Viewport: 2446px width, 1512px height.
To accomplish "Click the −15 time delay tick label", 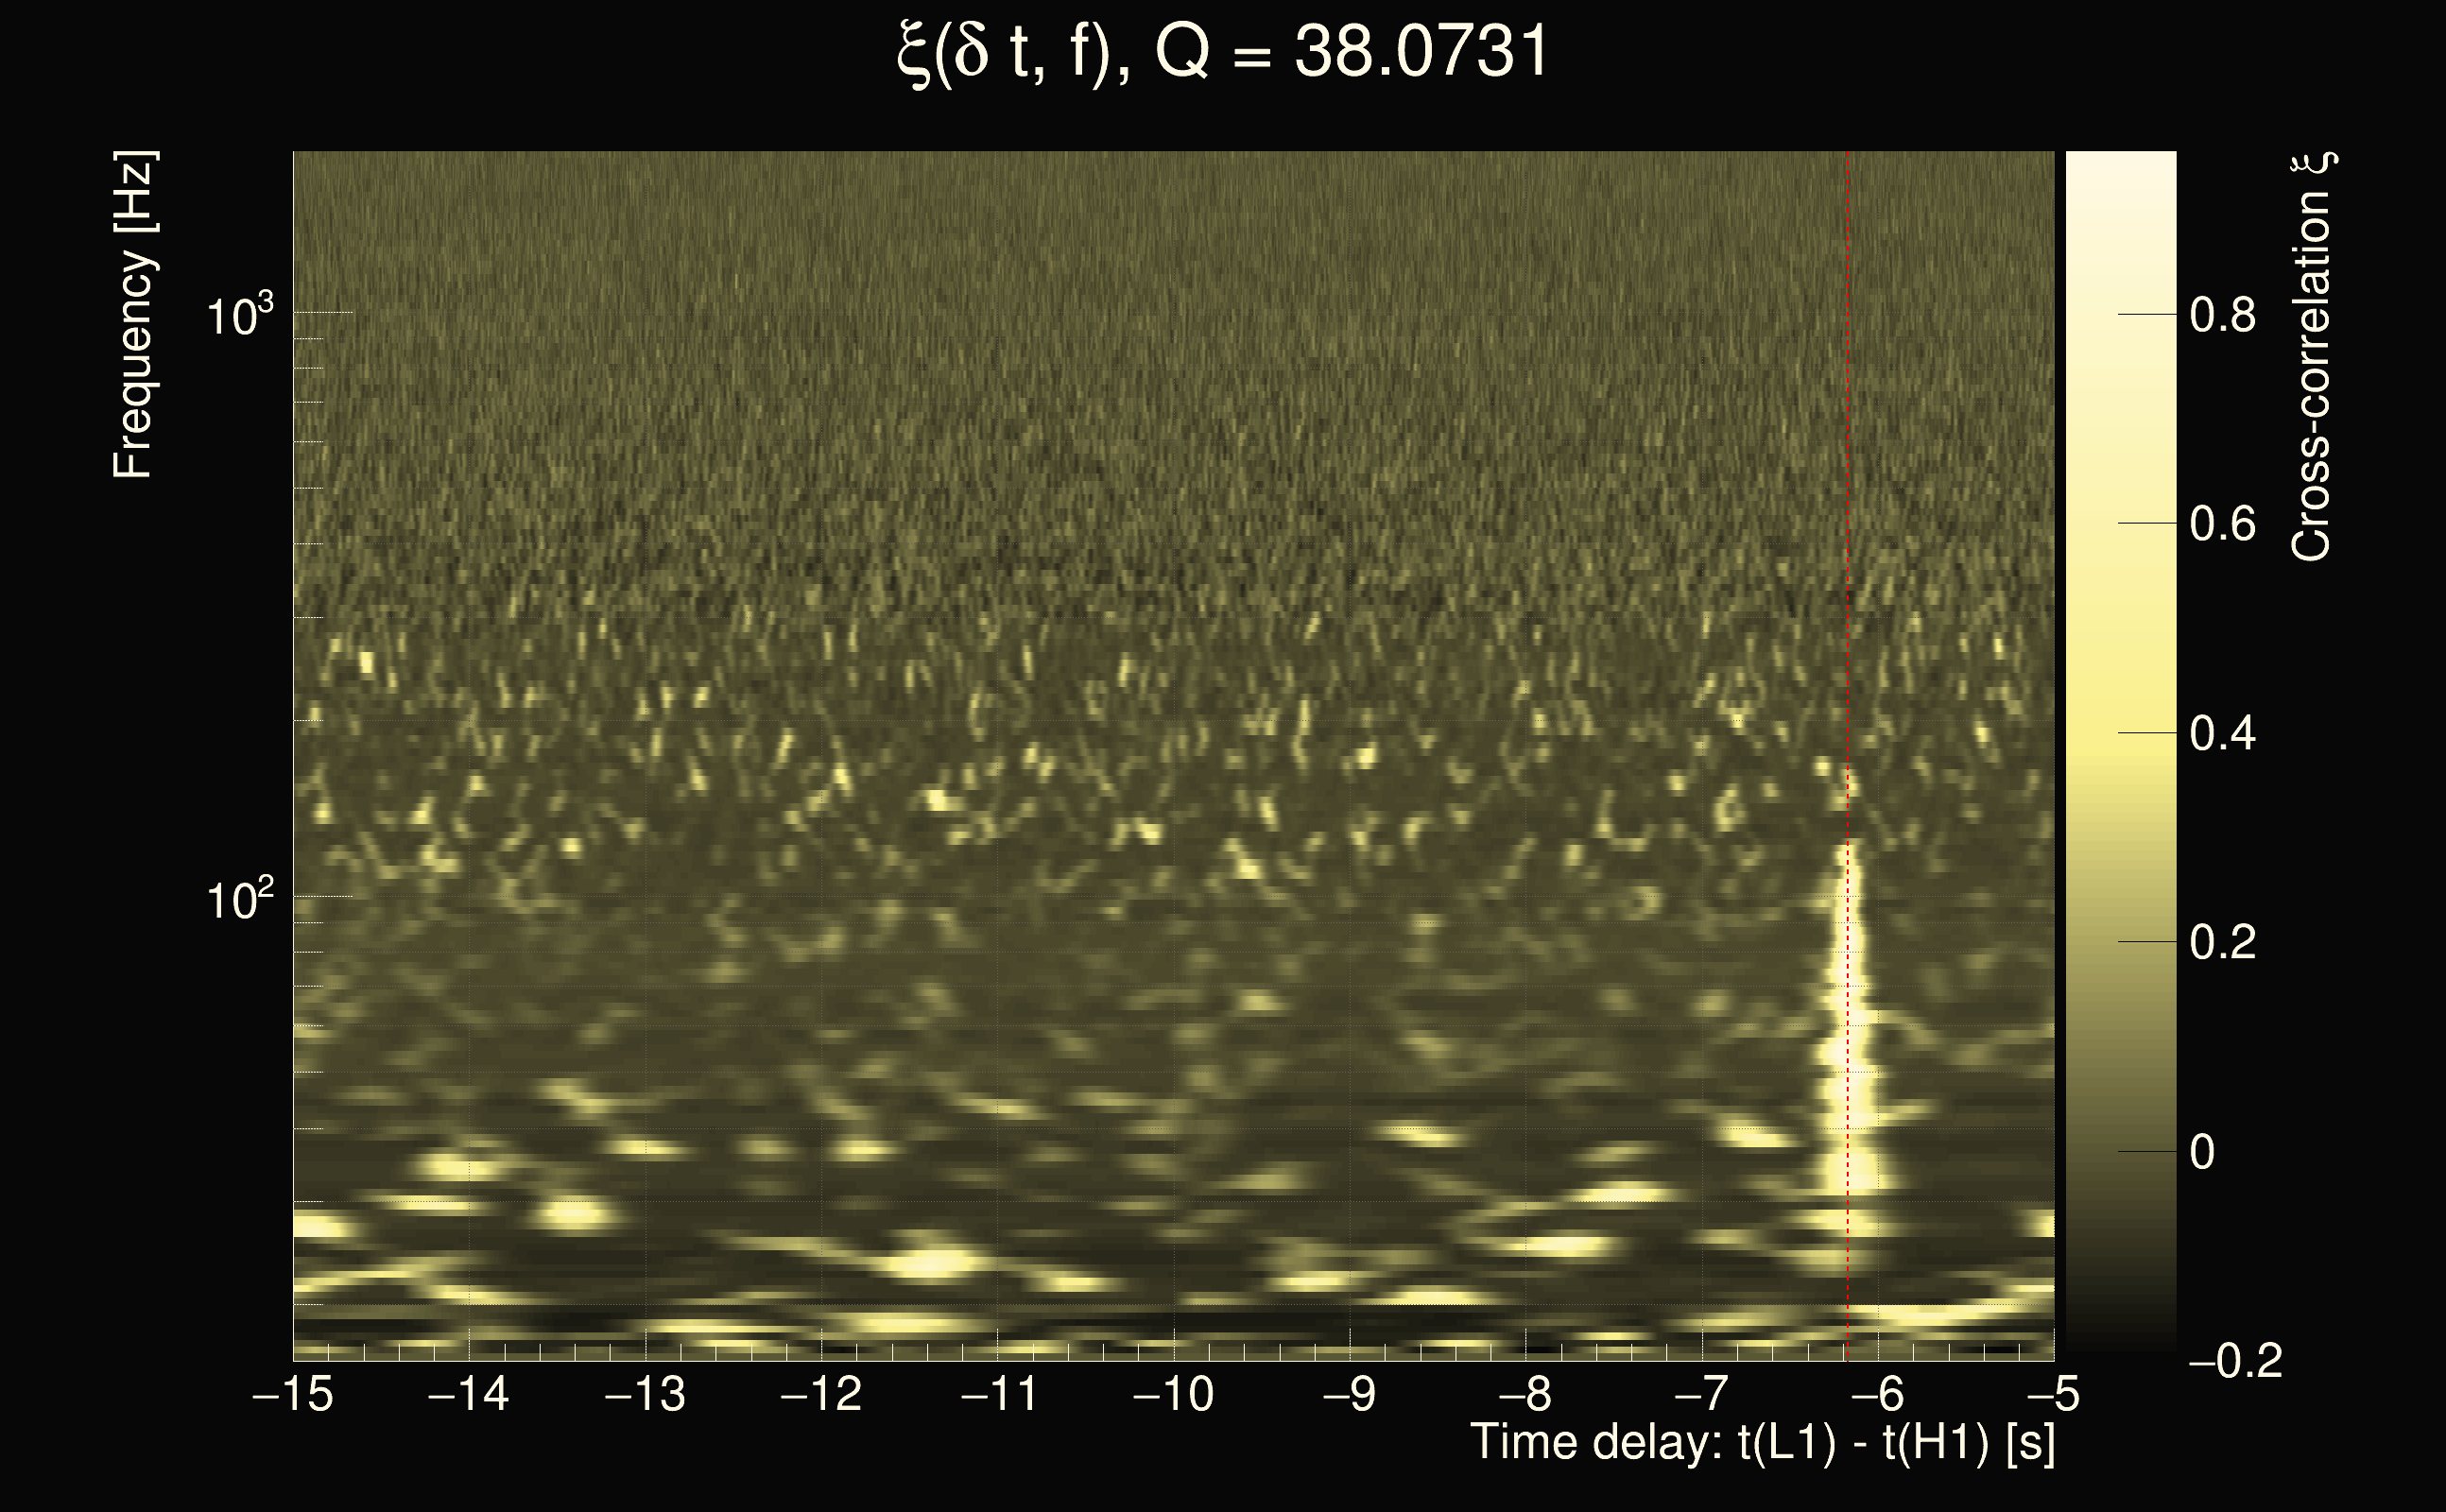I will pos(292,1394).
